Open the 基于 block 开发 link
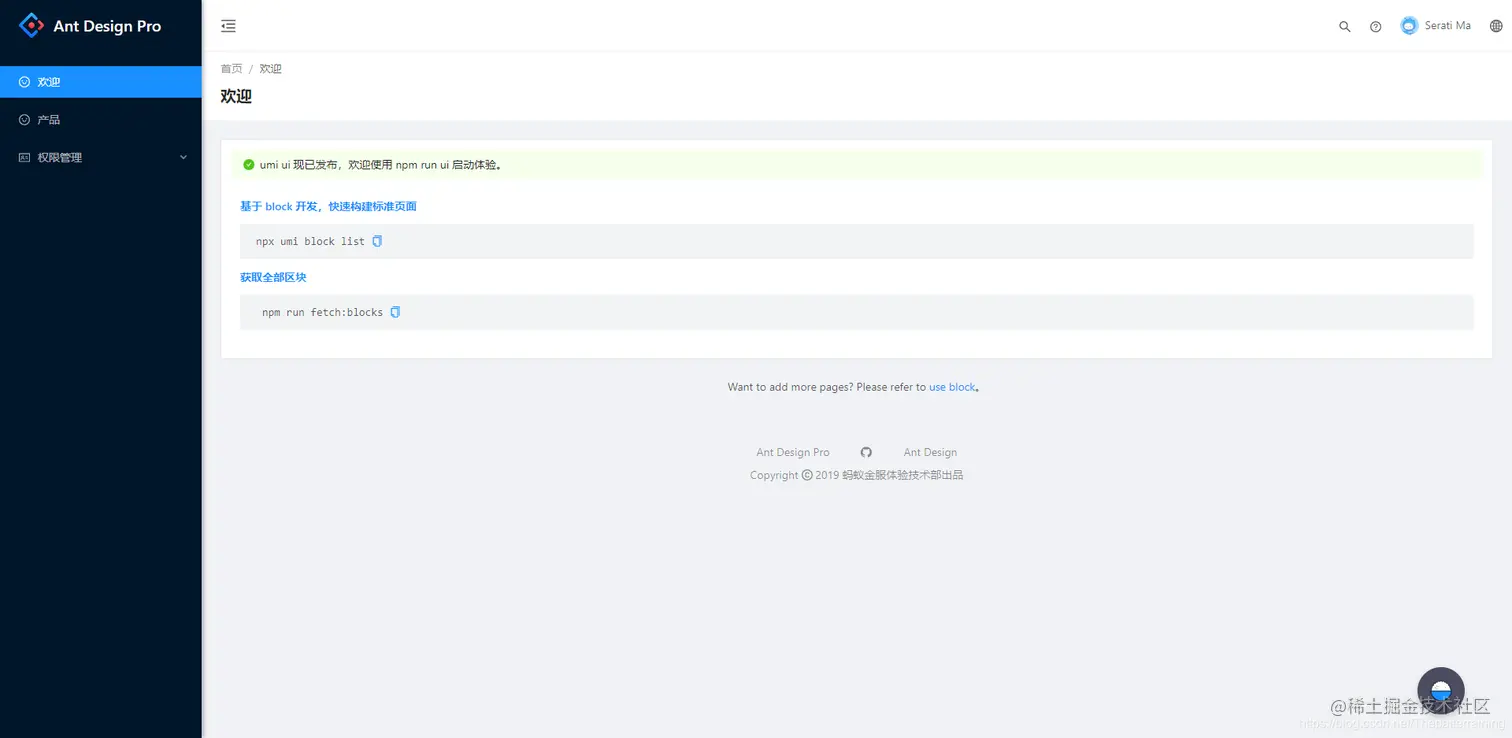Screen dimensions: 1512x738 pyautogui.click(x=329, y=206)
